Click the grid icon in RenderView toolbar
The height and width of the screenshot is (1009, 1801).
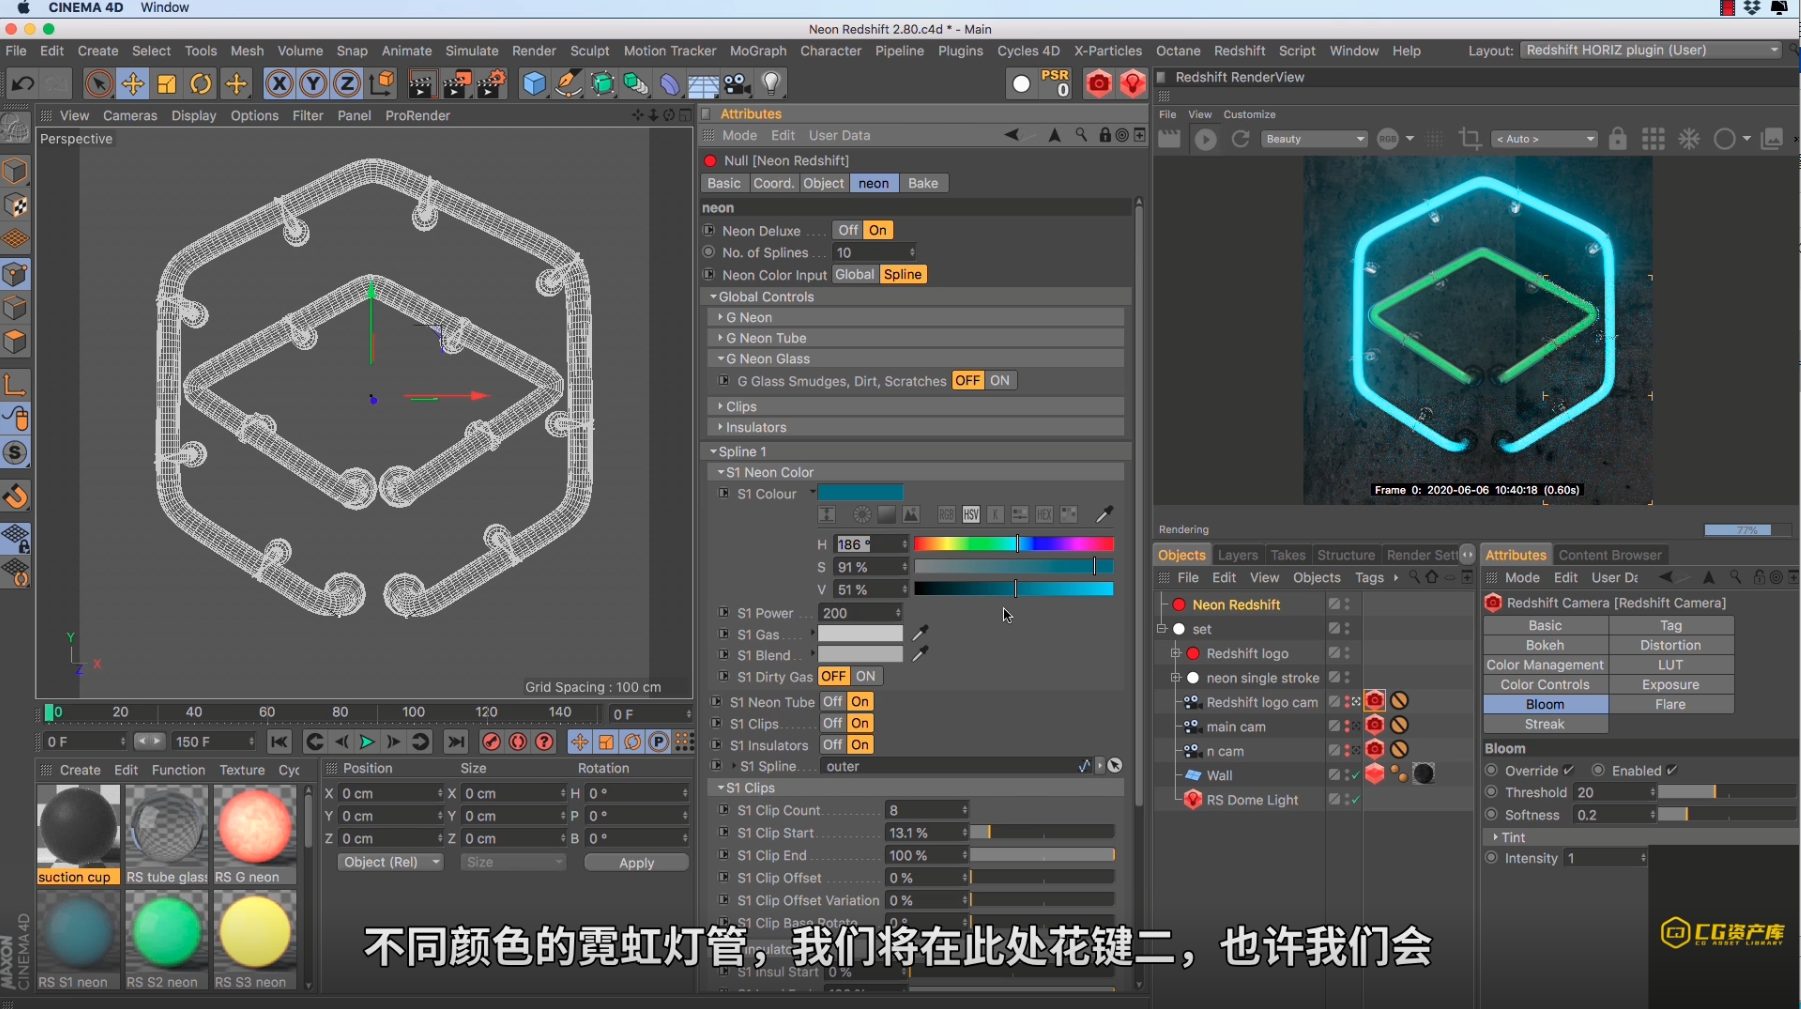point(1653,139)
